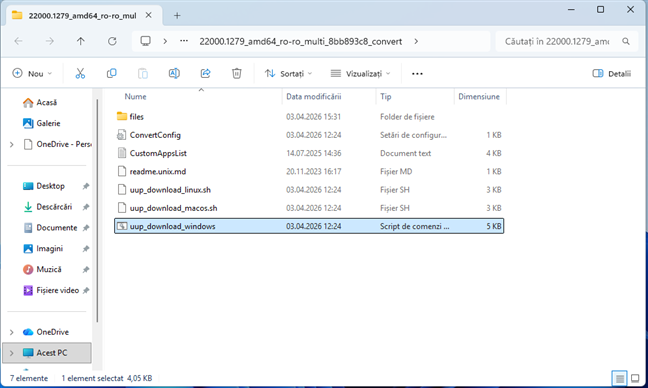Image resolution: width=648 pixels, height=388 pixels.
Task: Click the 'Fișier MD' type cell
Action: tap(396, 171)
